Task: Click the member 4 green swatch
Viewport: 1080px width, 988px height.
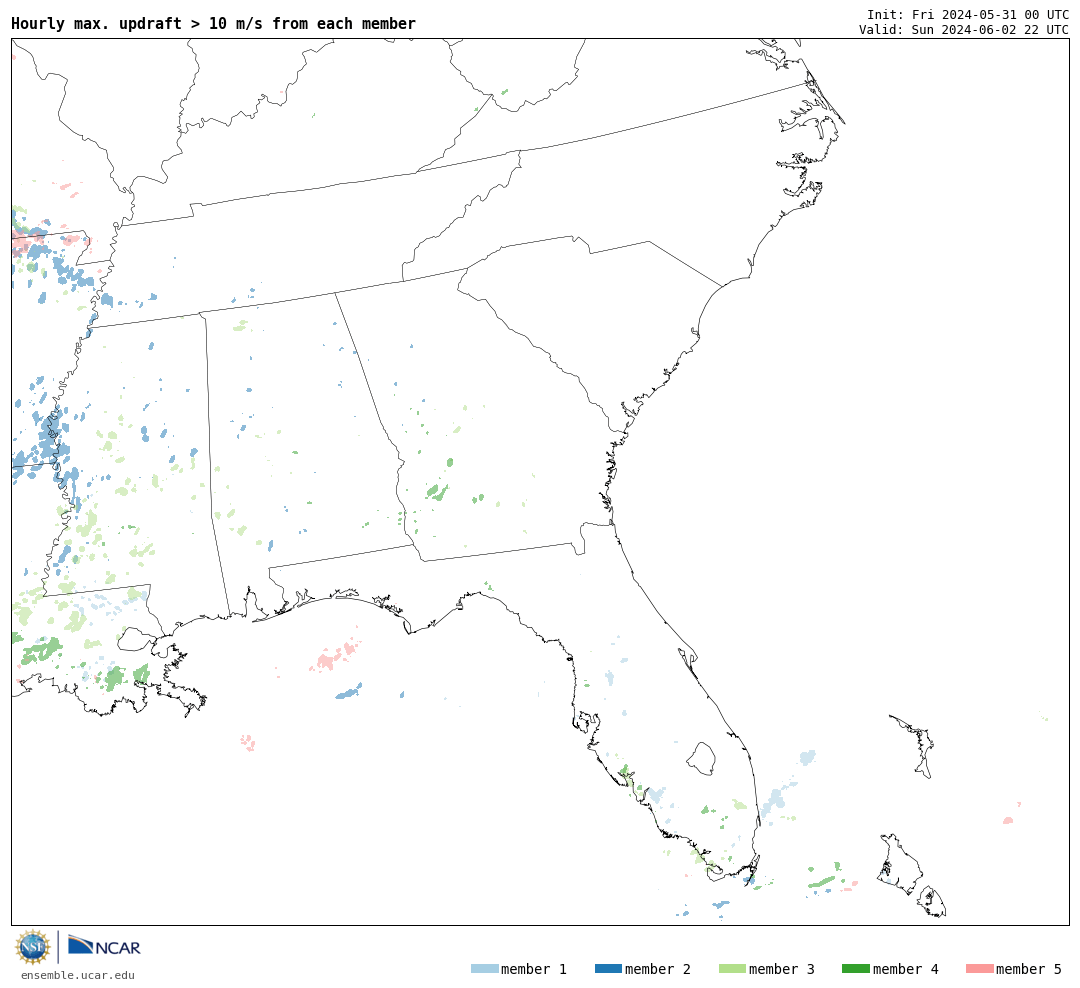Action: 856,969
